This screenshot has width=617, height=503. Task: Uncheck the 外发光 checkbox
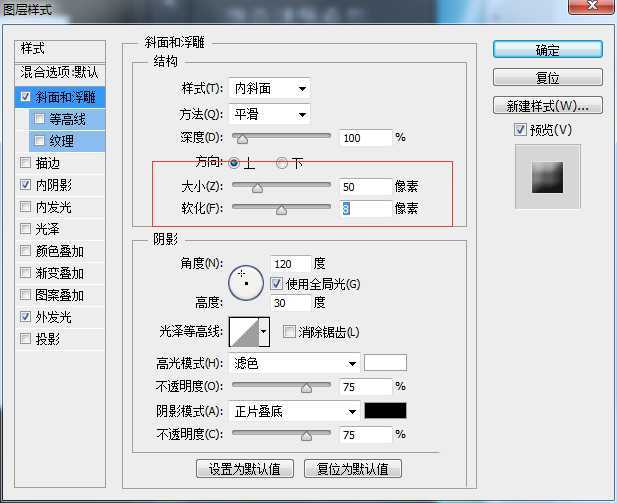(x=25, y=316)
